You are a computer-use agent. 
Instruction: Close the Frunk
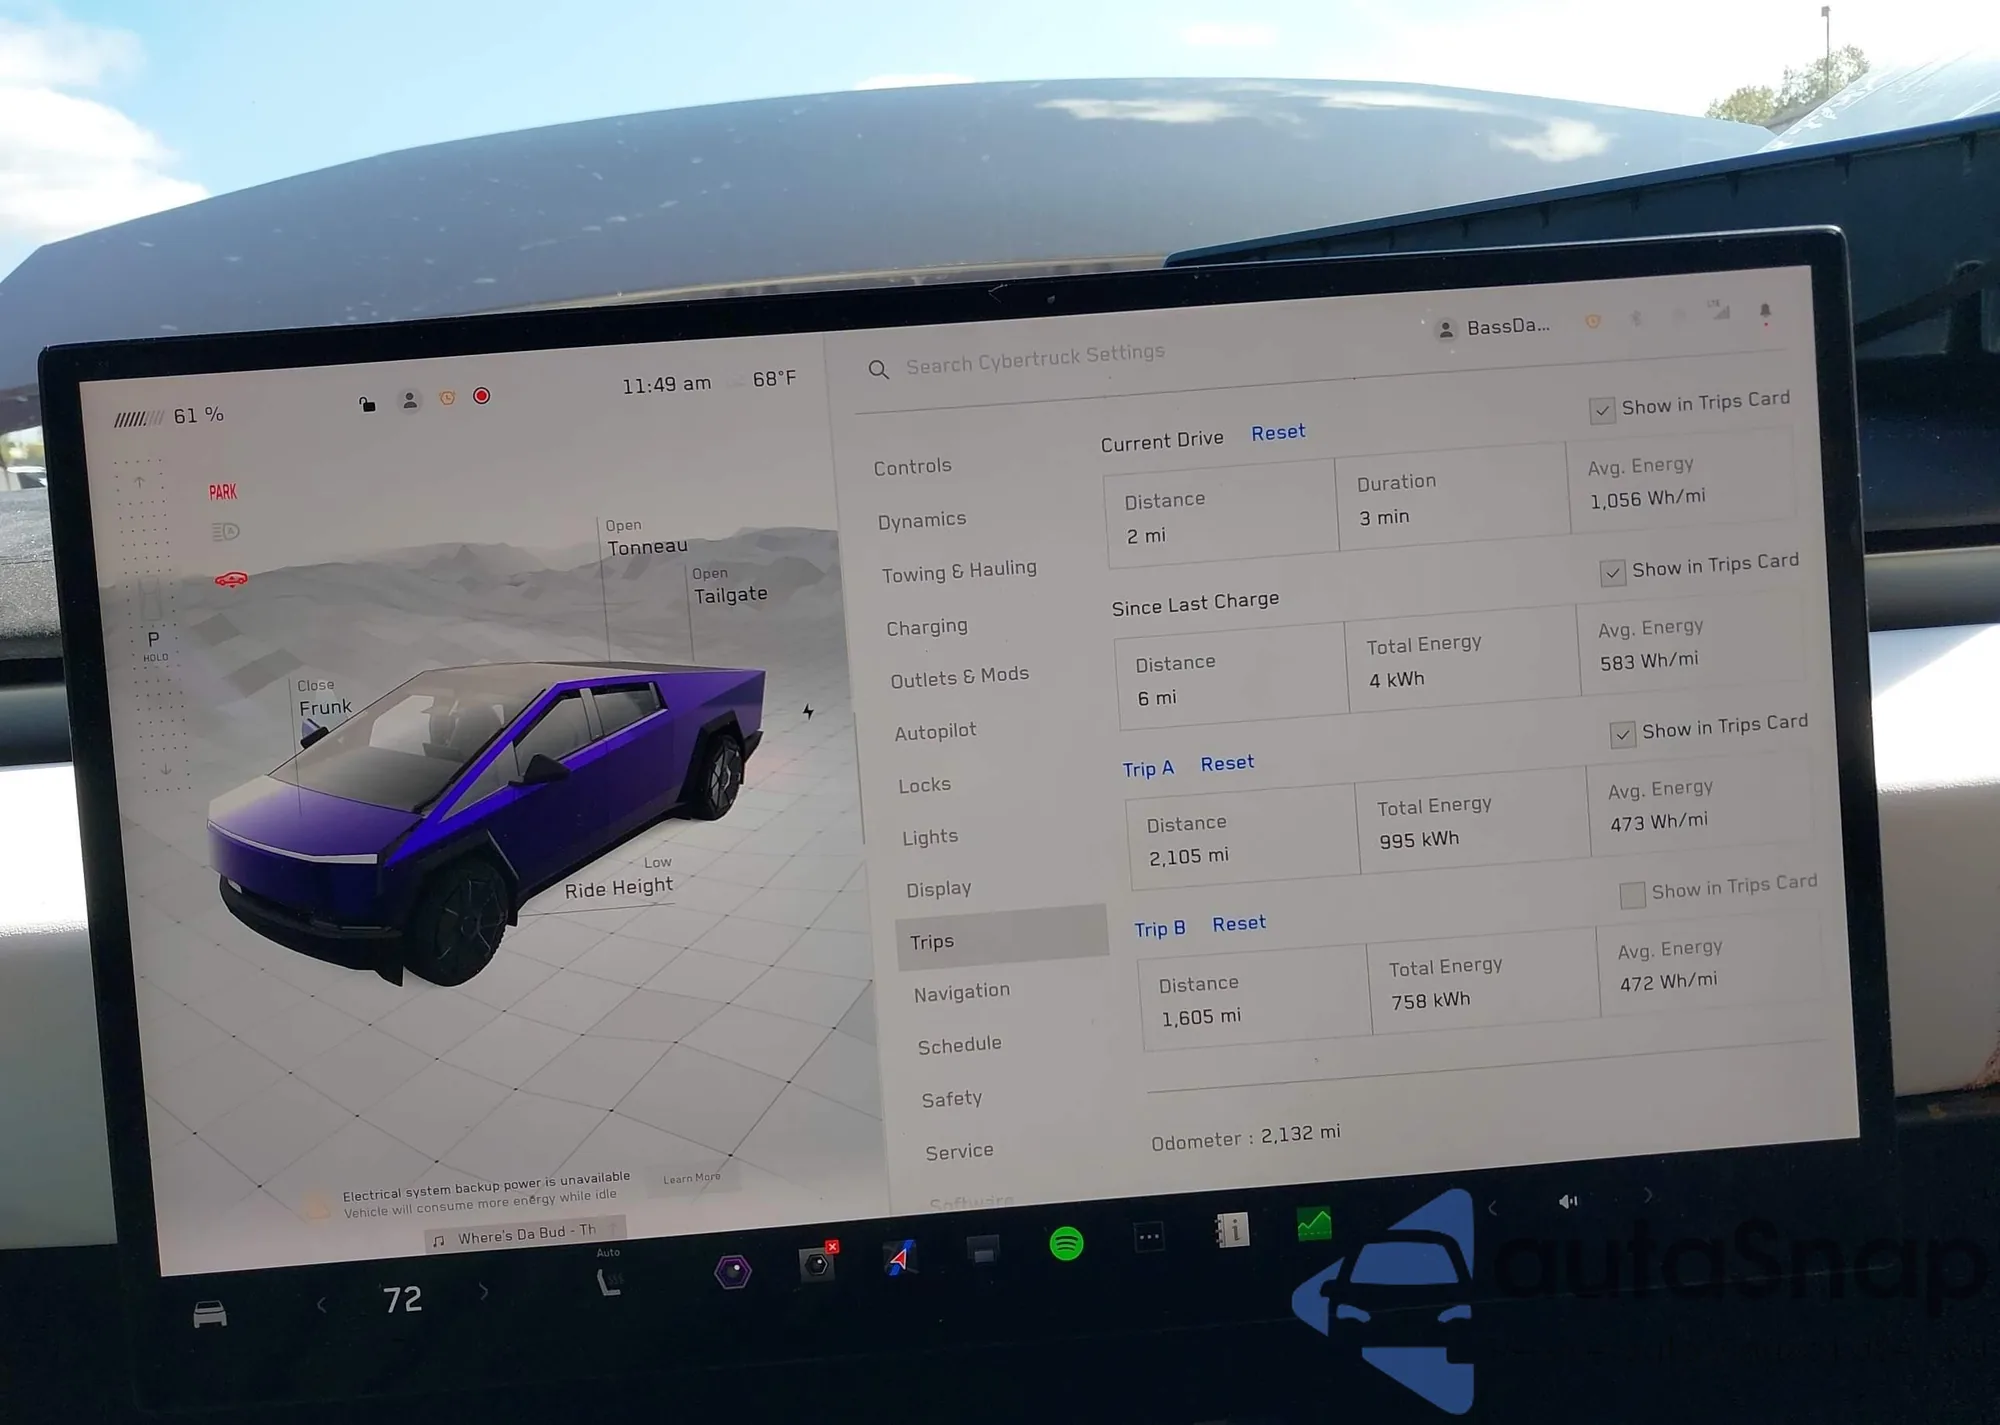pyautogui.click(x=324, y=698)
